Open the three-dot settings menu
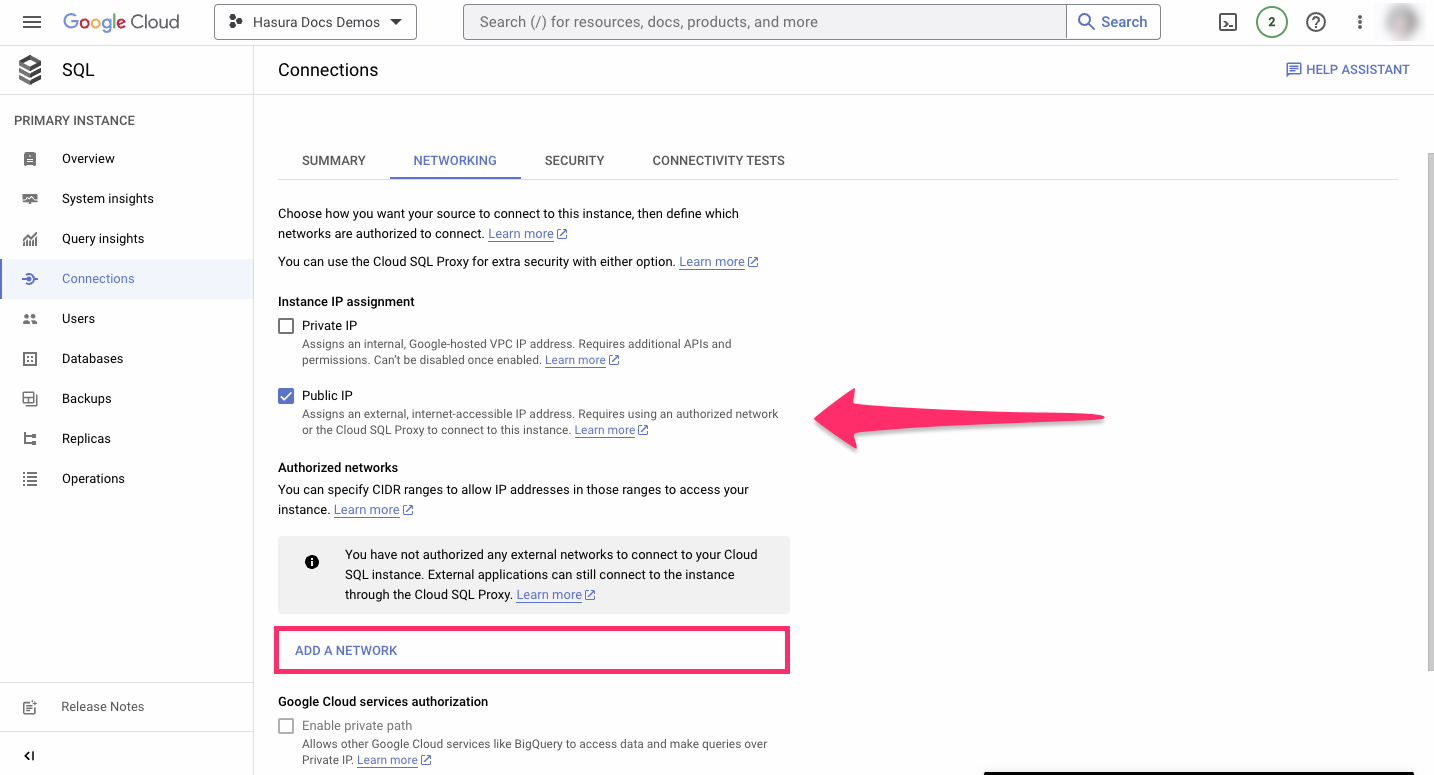The image size is (1434, 775). (x=1360, y=22)
